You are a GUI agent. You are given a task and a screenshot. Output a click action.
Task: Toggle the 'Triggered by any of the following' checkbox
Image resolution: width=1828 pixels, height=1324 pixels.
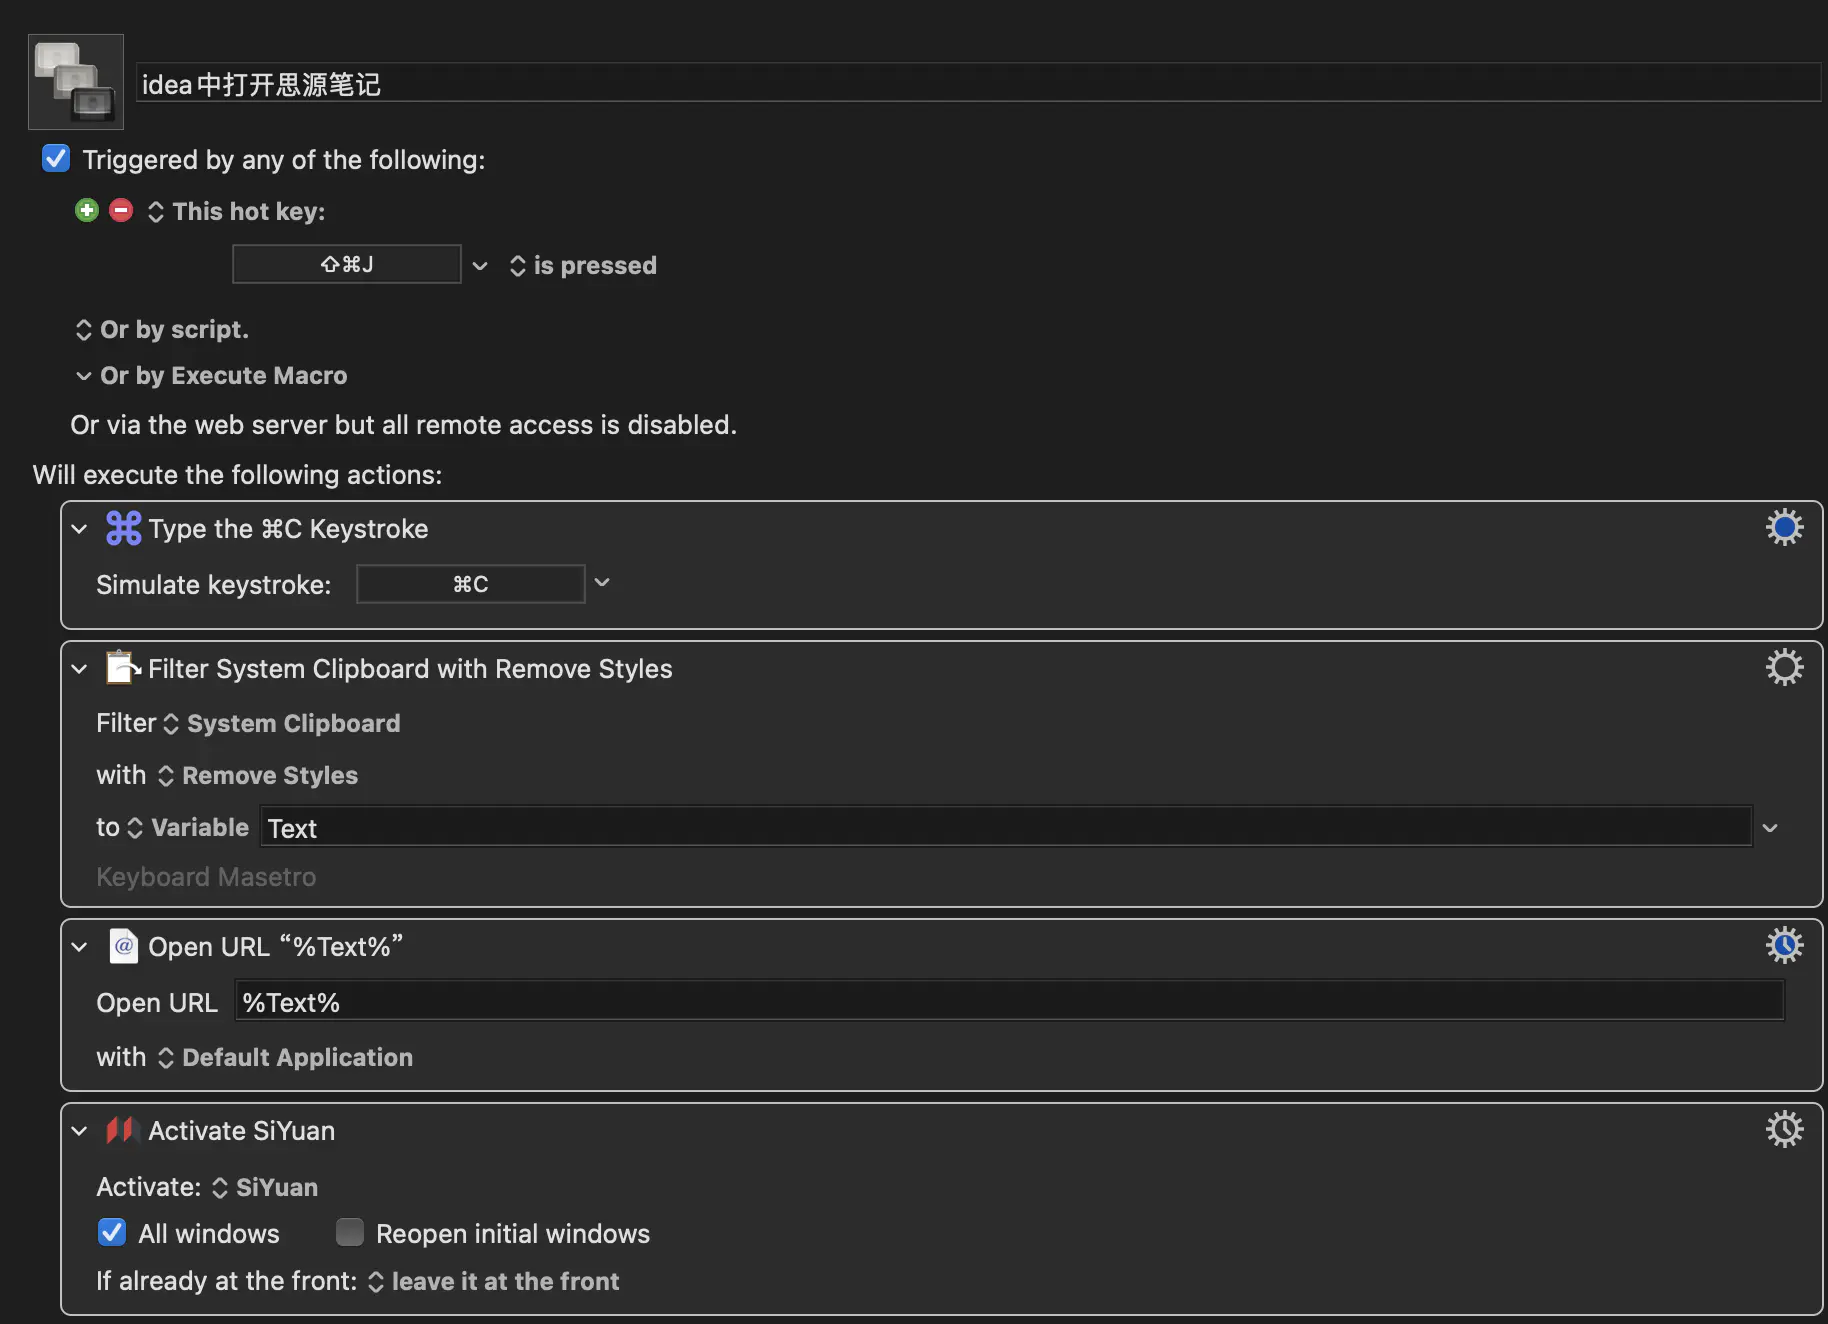coord(56,159)
